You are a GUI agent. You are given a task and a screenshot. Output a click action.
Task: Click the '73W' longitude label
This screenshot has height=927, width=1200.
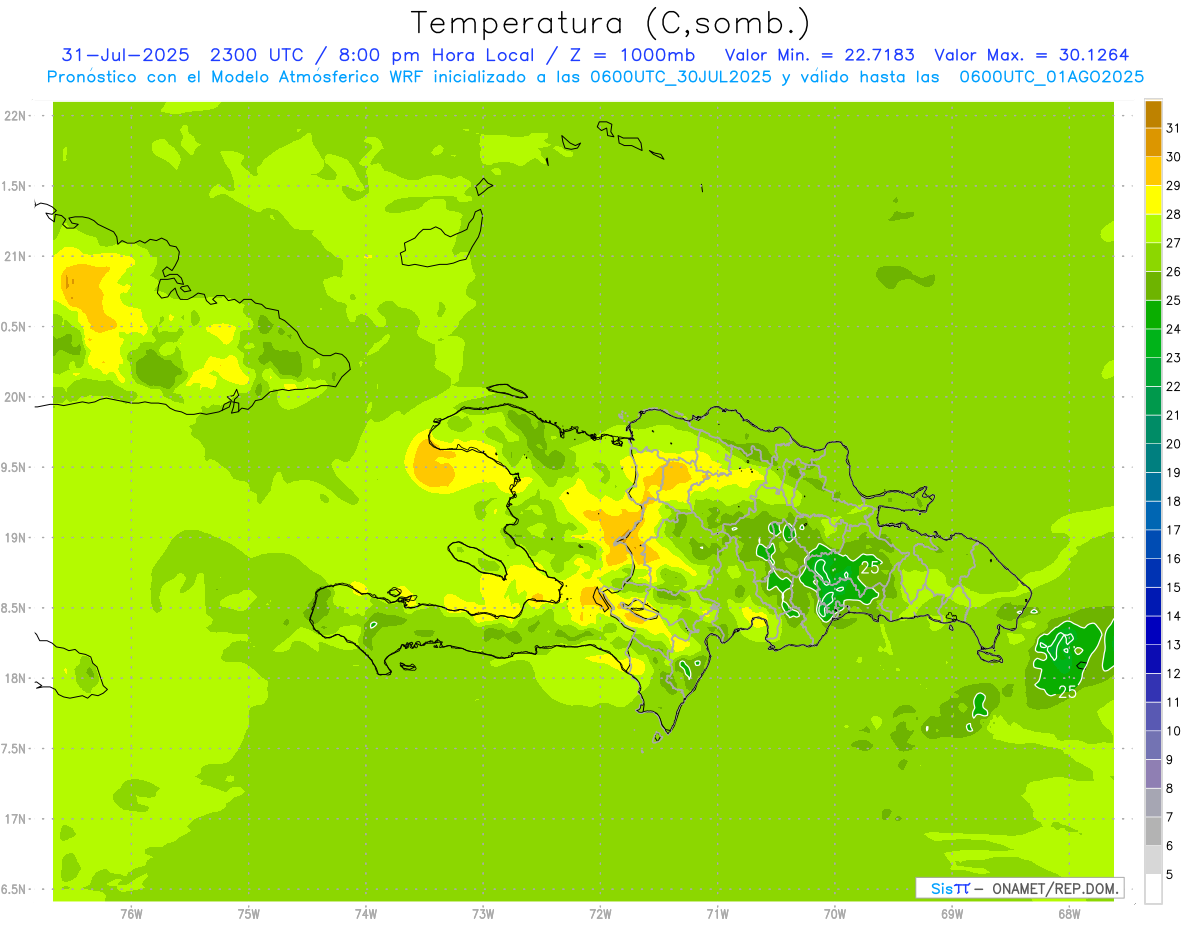click(483, 914)
